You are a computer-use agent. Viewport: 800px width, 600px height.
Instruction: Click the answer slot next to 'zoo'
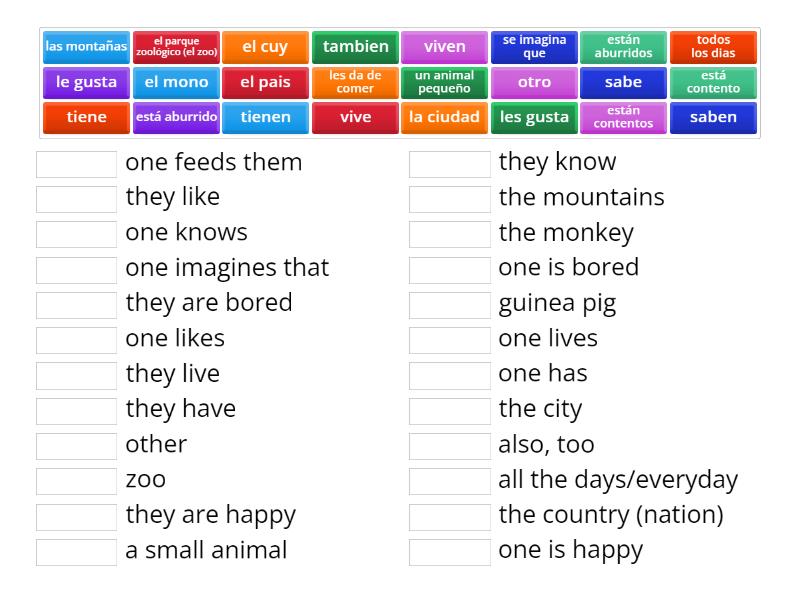77,480
